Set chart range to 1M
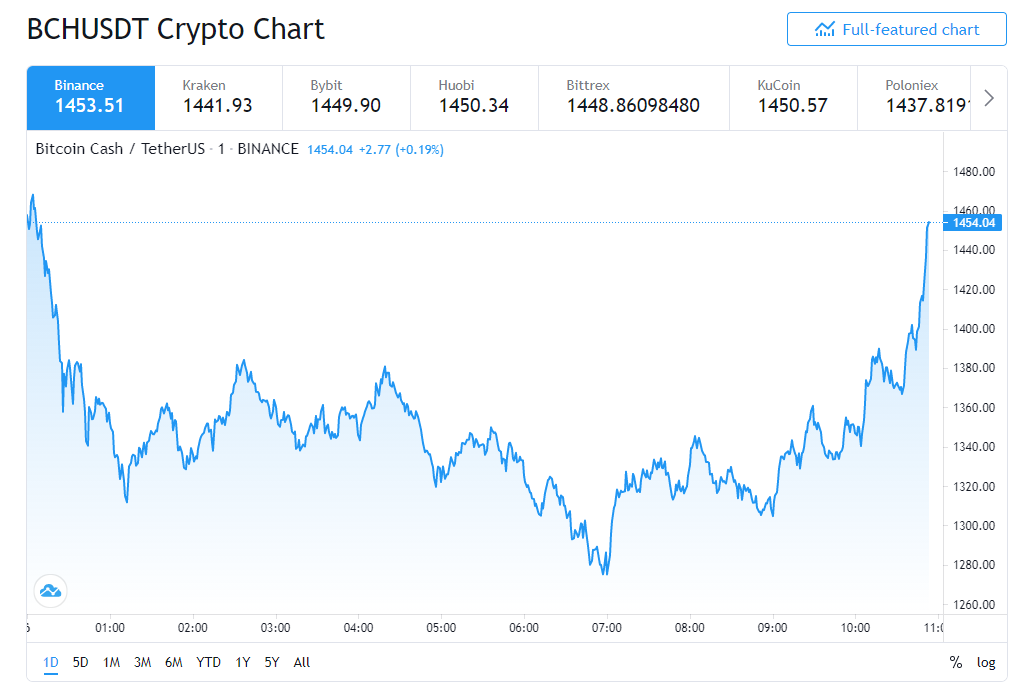 (x=111, y=663)
